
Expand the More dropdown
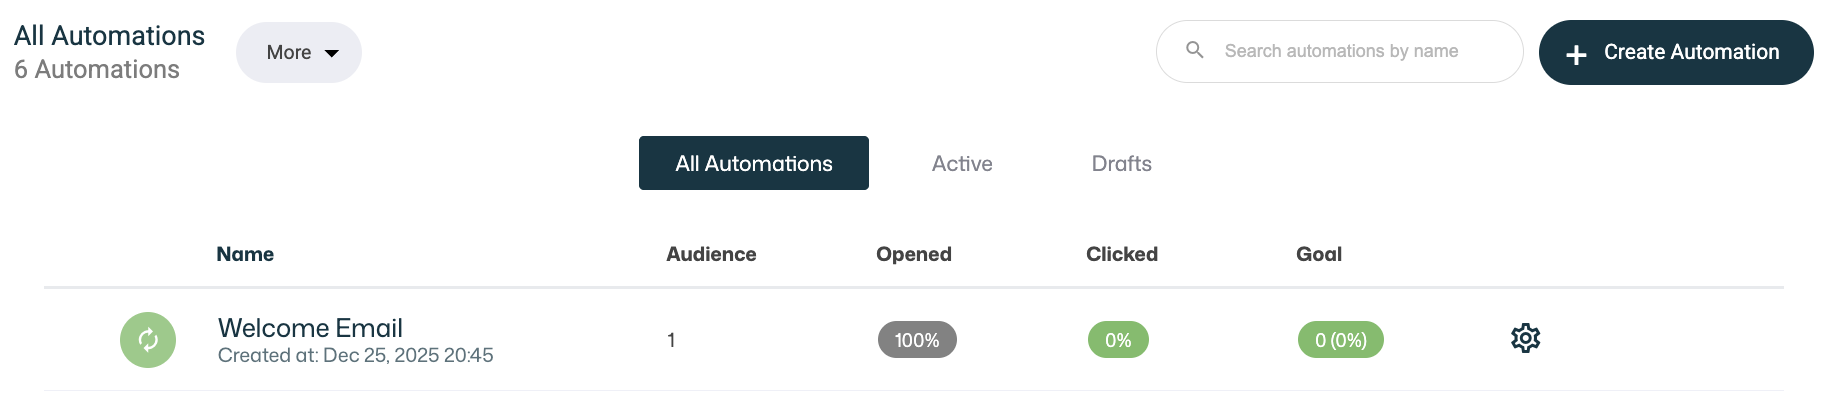298,52
